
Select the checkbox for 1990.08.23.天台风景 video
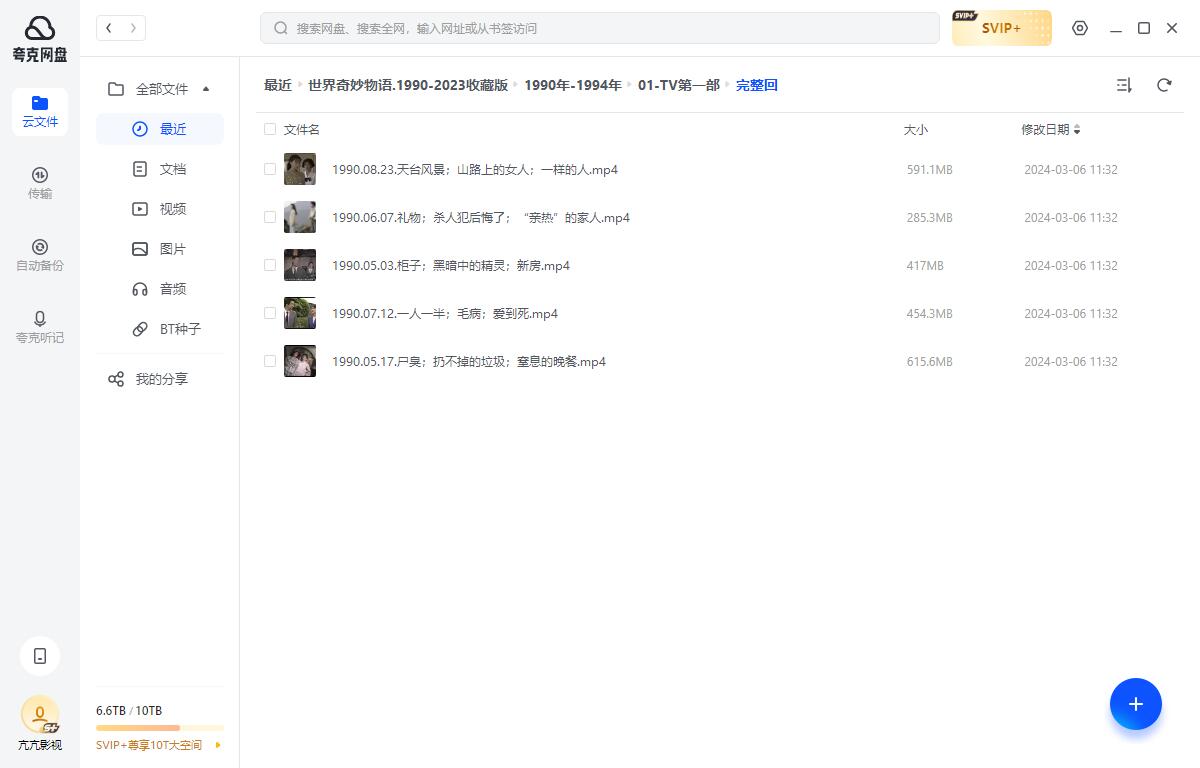270,168
